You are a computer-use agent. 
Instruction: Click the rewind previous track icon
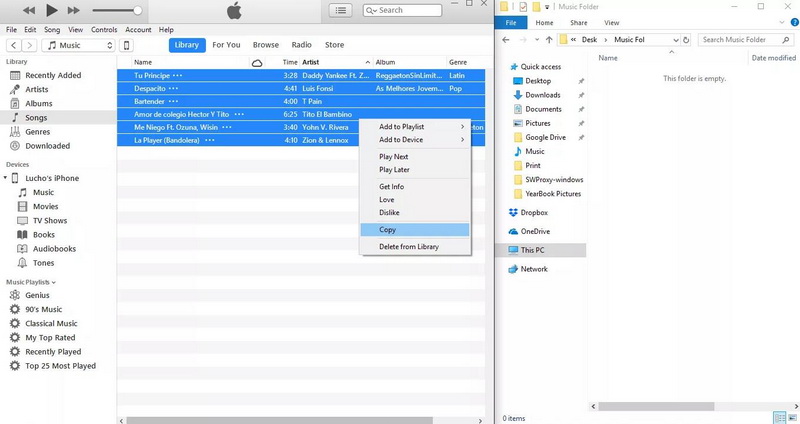click(29, 10)
